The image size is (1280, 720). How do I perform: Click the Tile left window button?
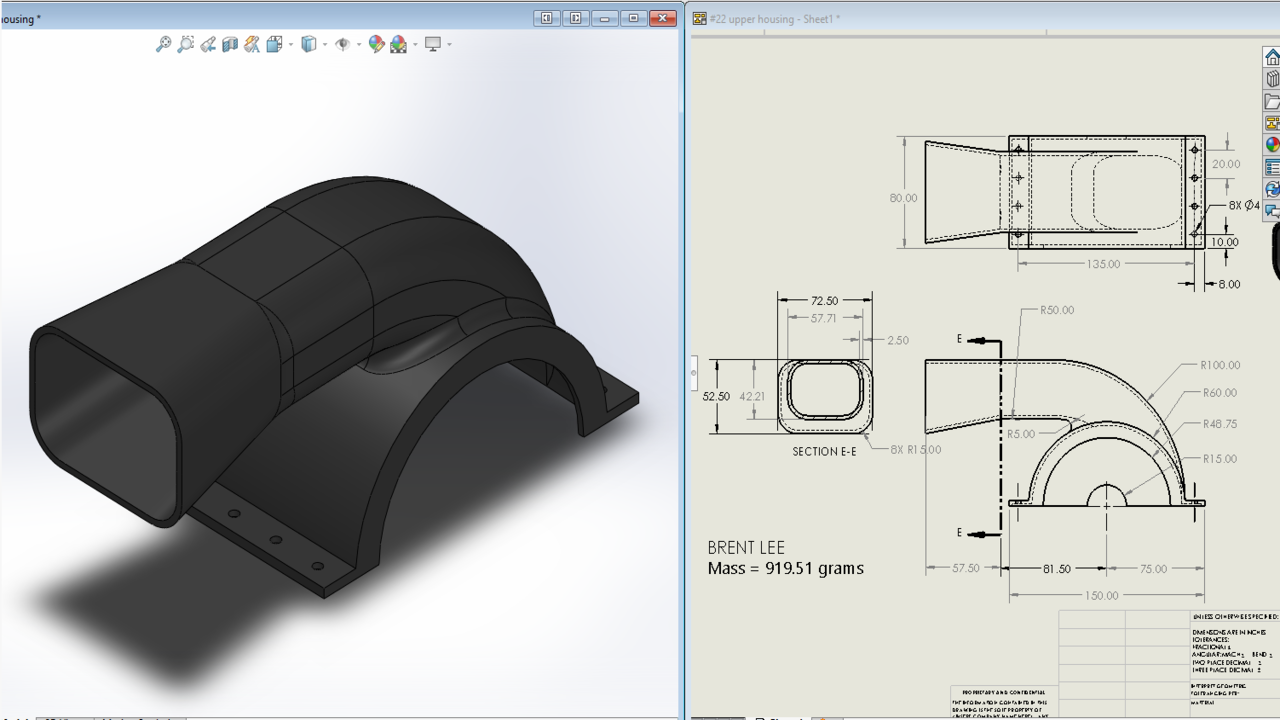click(546, 18)
